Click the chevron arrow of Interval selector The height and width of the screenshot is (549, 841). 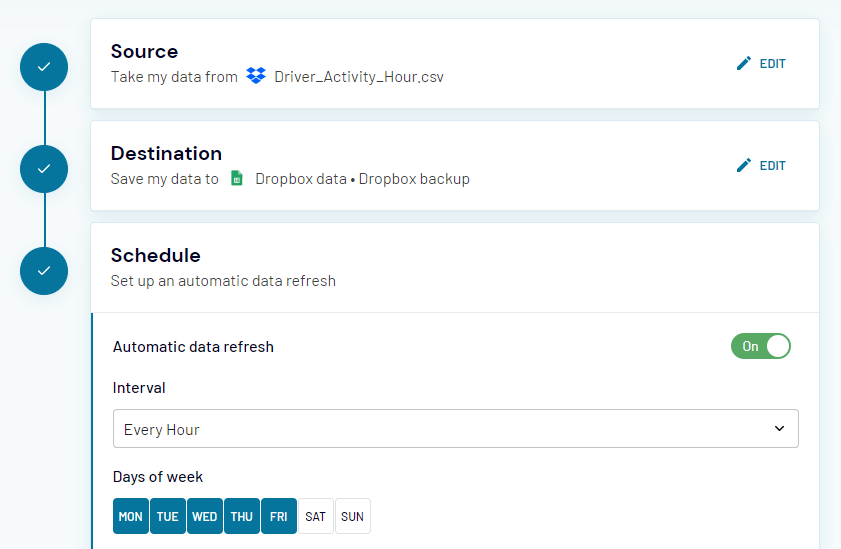[779, 428]
